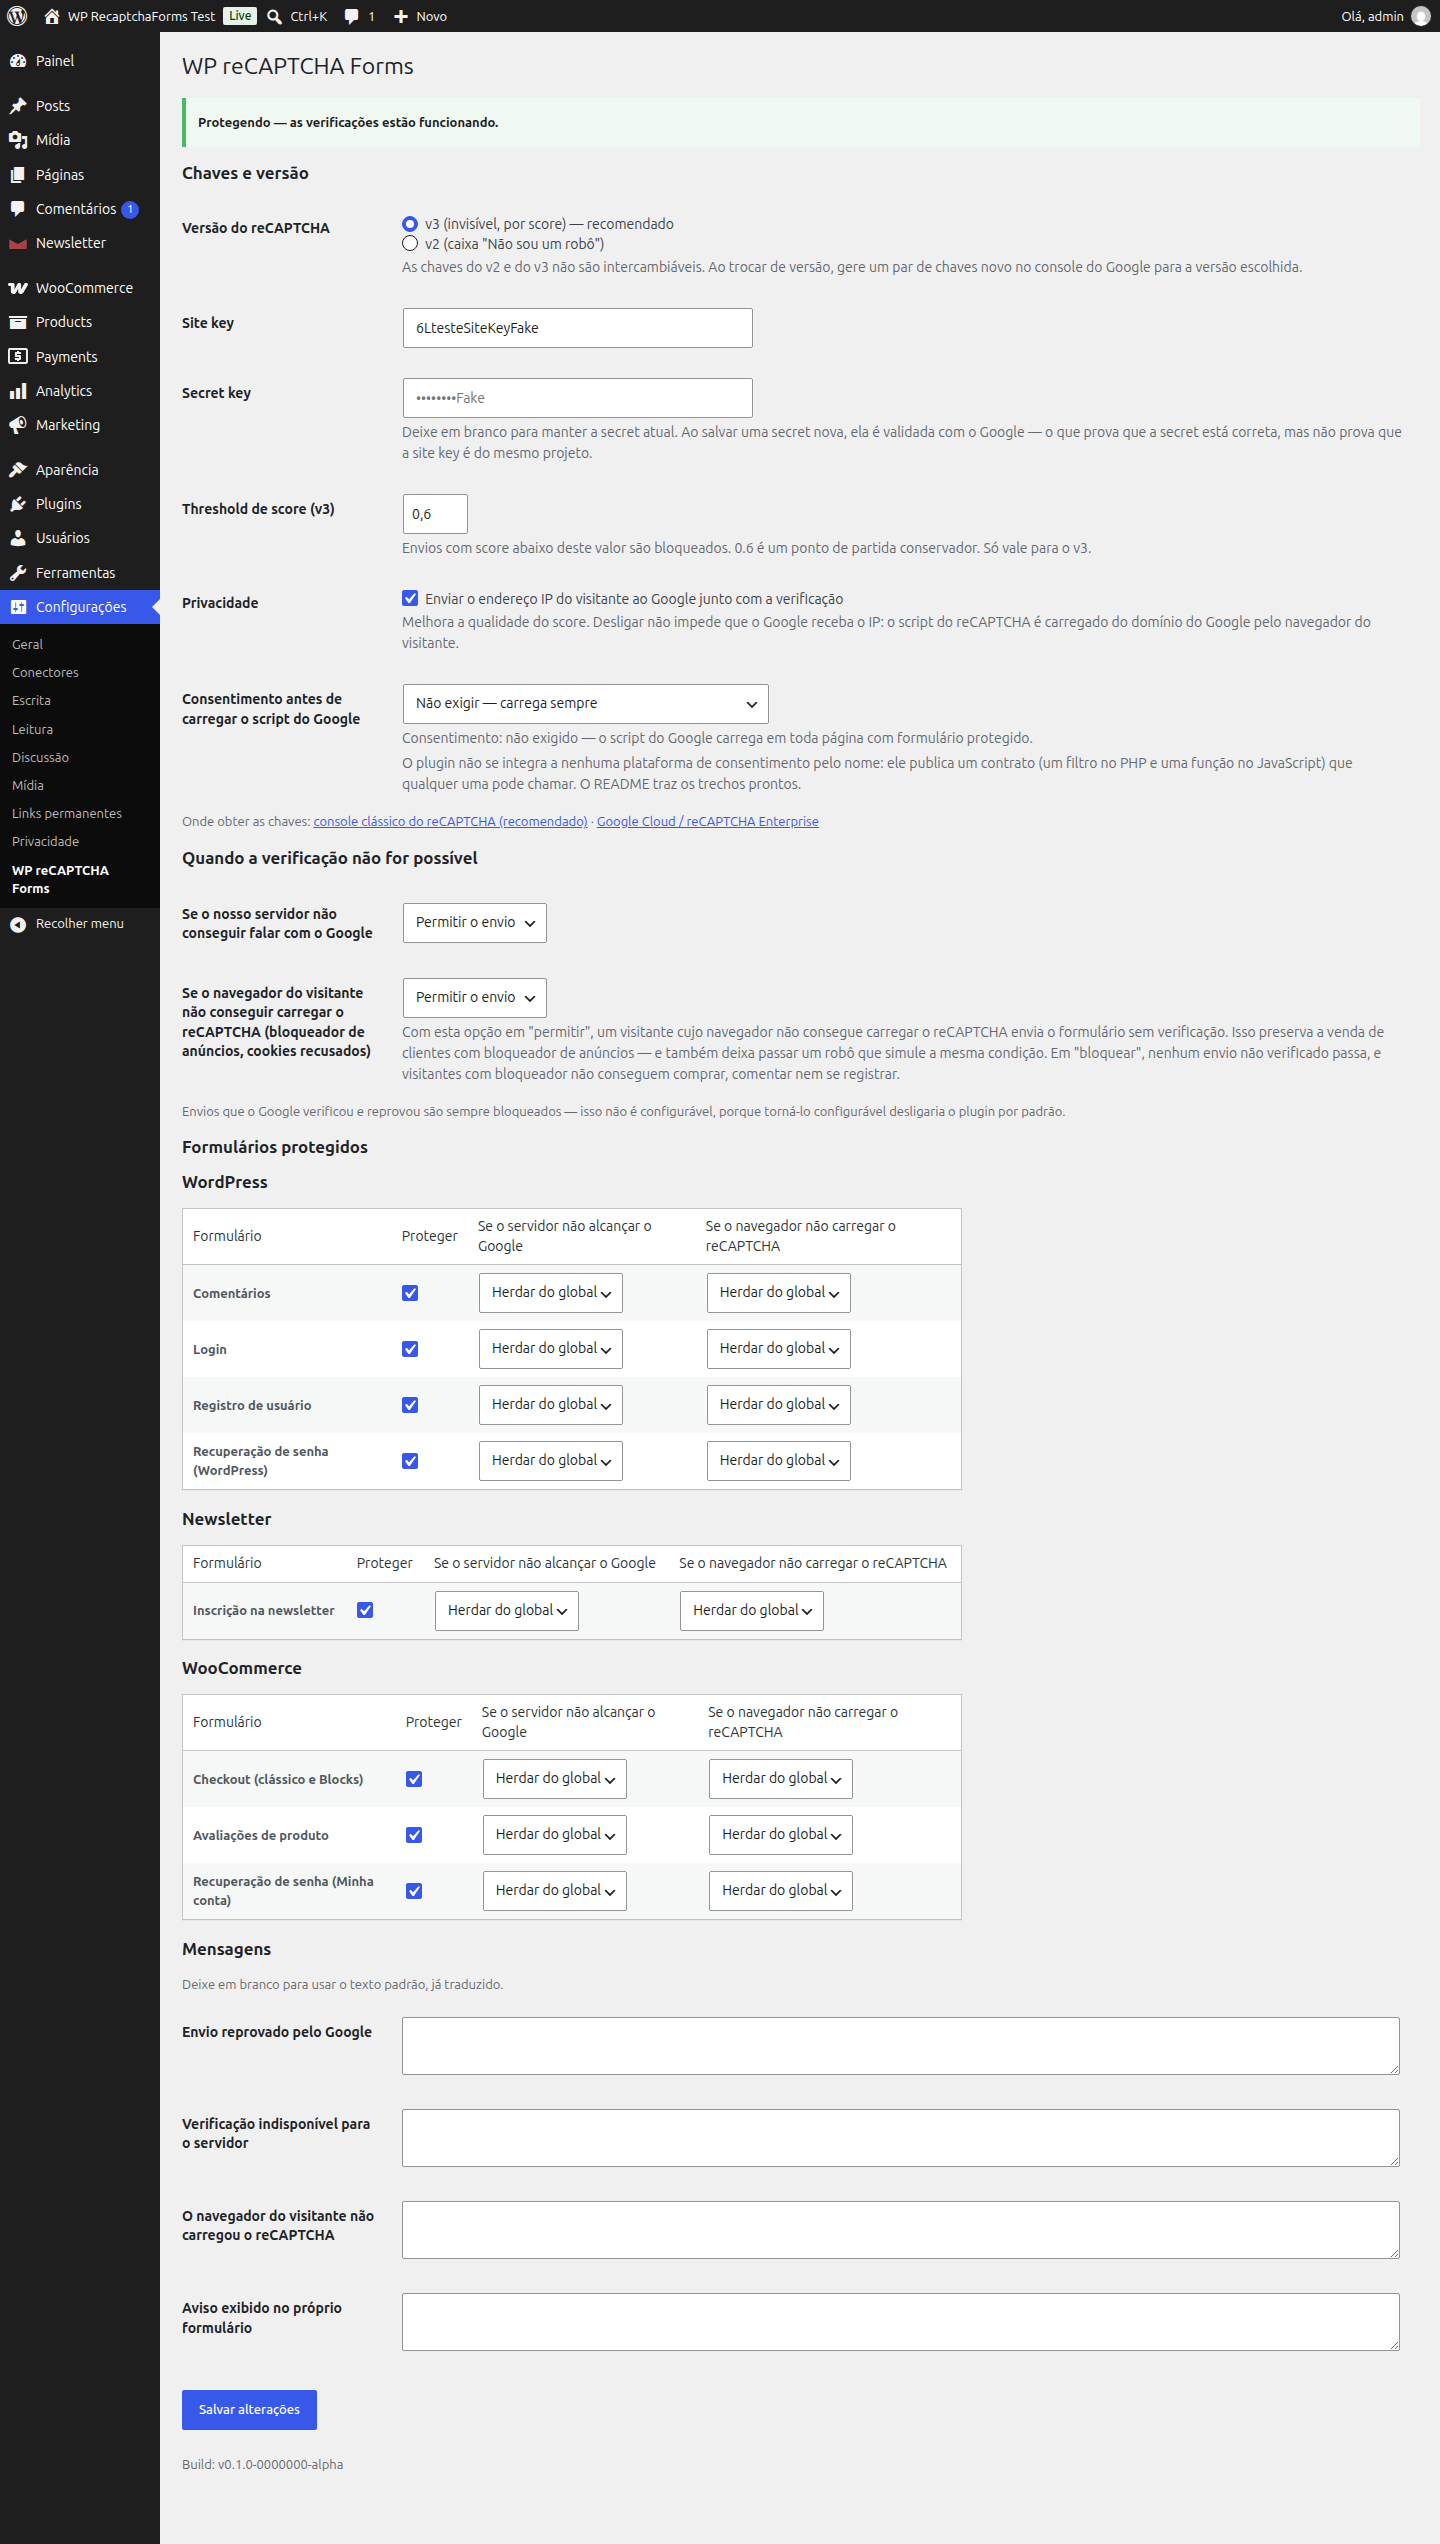The height and width of the screenshot is (2544, 1440).
Task: Click the WP RecaptchaForms Test site name
Action: (x=141, y=16)
